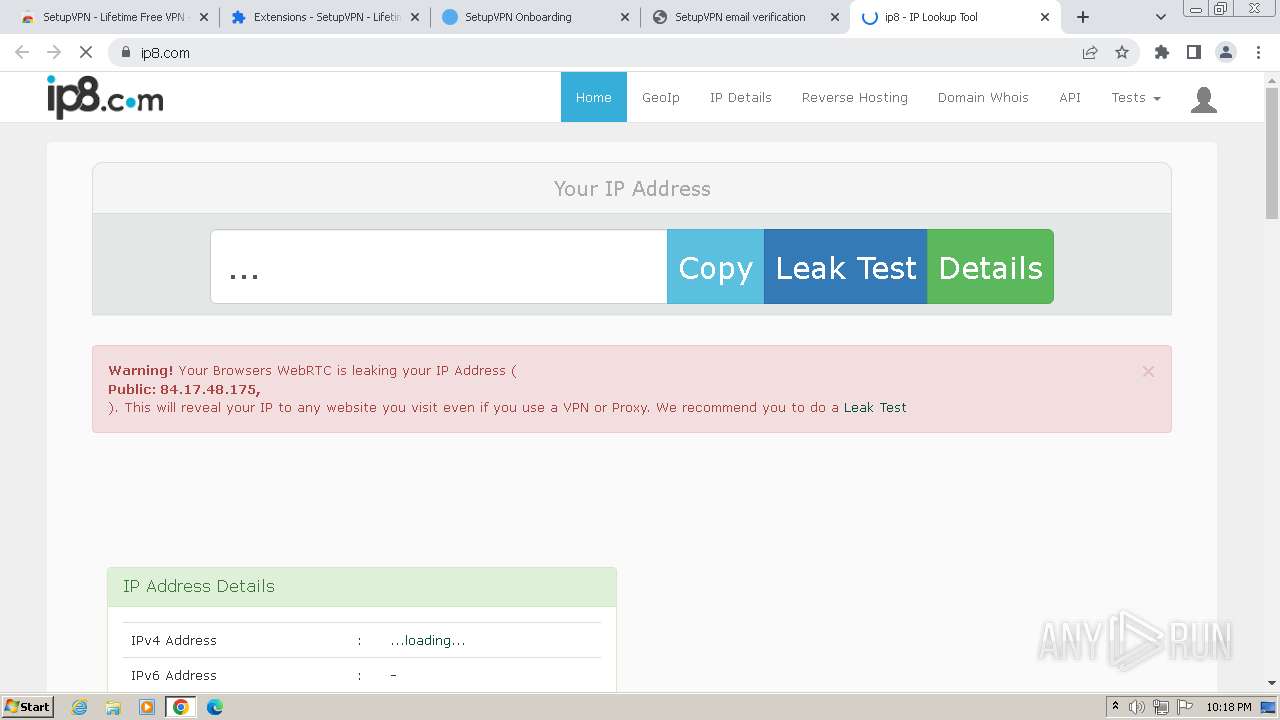The width and height of the screenshot is (1280, 720).
Task: Select the IP Address Details heading
Action: tap(199, 586)
